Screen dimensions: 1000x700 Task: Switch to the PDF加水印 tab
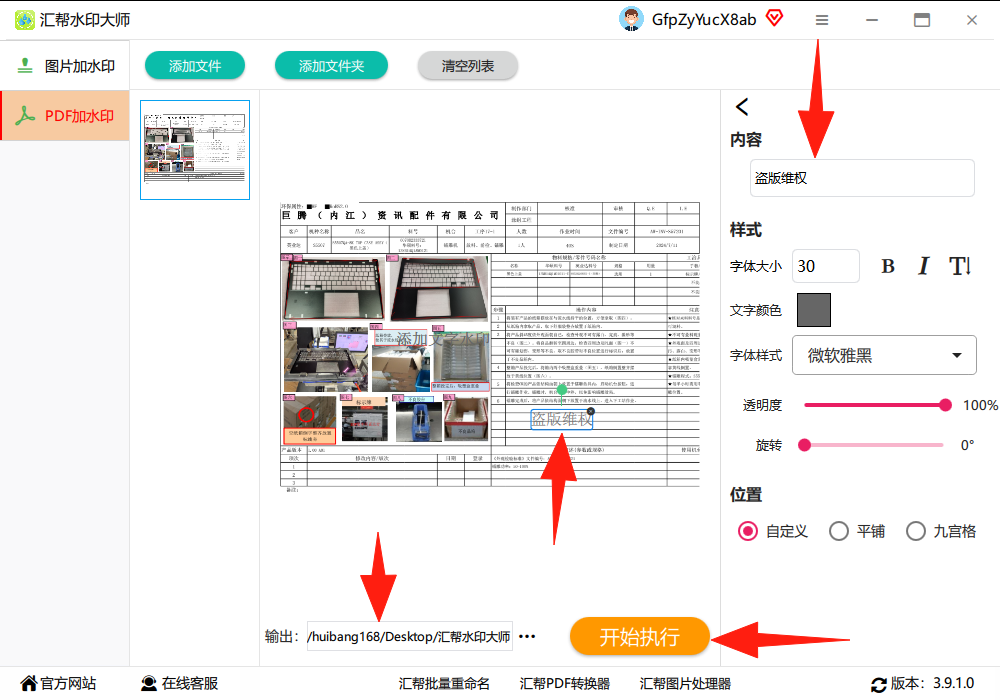66,115
